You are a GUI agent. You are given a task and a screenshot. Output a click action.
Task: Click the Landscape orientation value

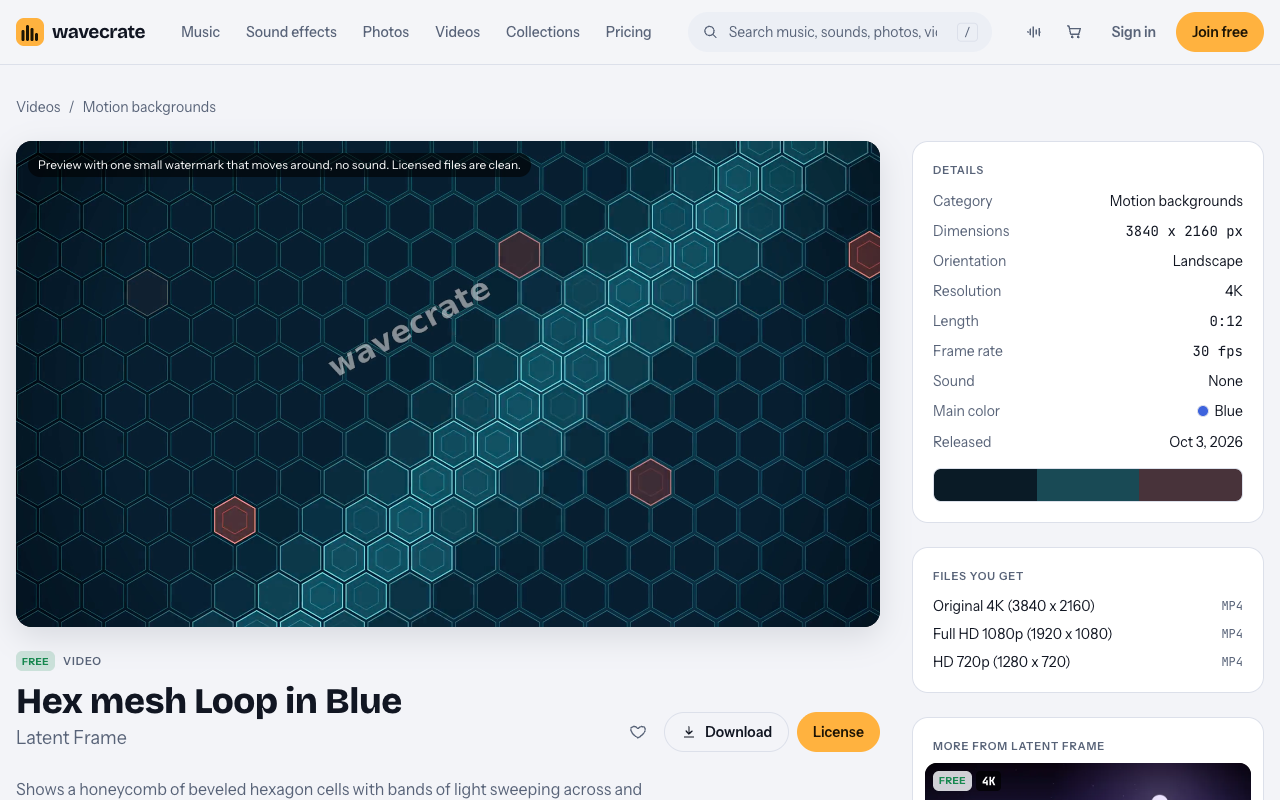tap(1208, 261)
